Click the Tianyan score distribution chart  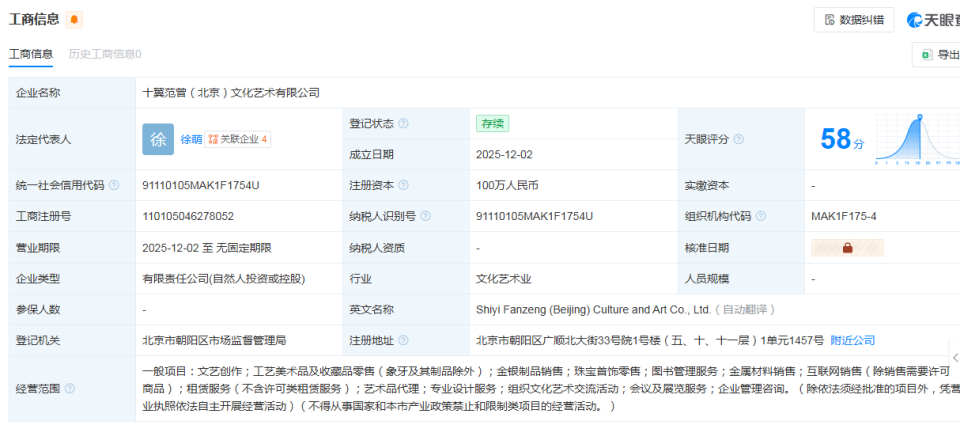click(x=917, y=140)
